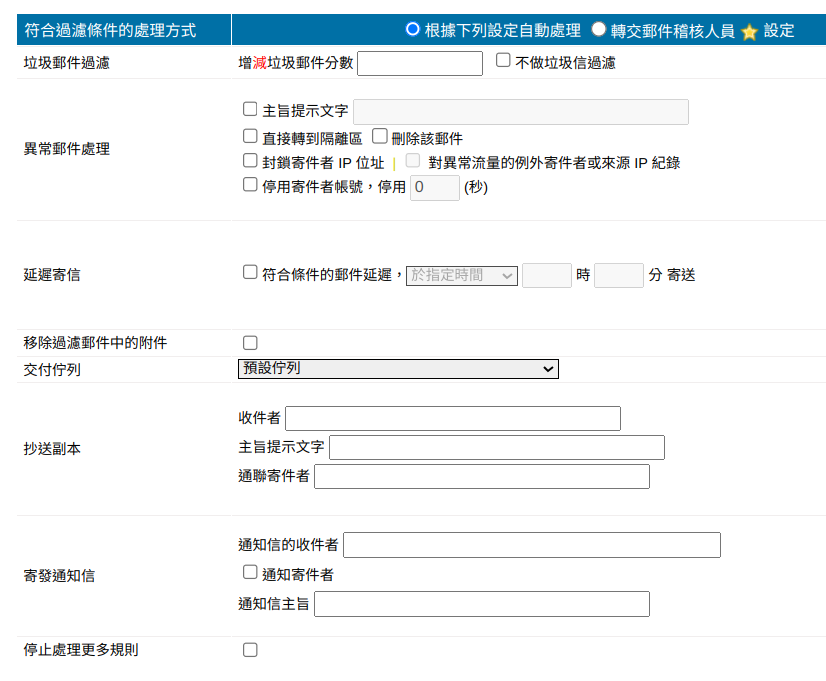Check the 刪除該郵件 option

point(379,136)
